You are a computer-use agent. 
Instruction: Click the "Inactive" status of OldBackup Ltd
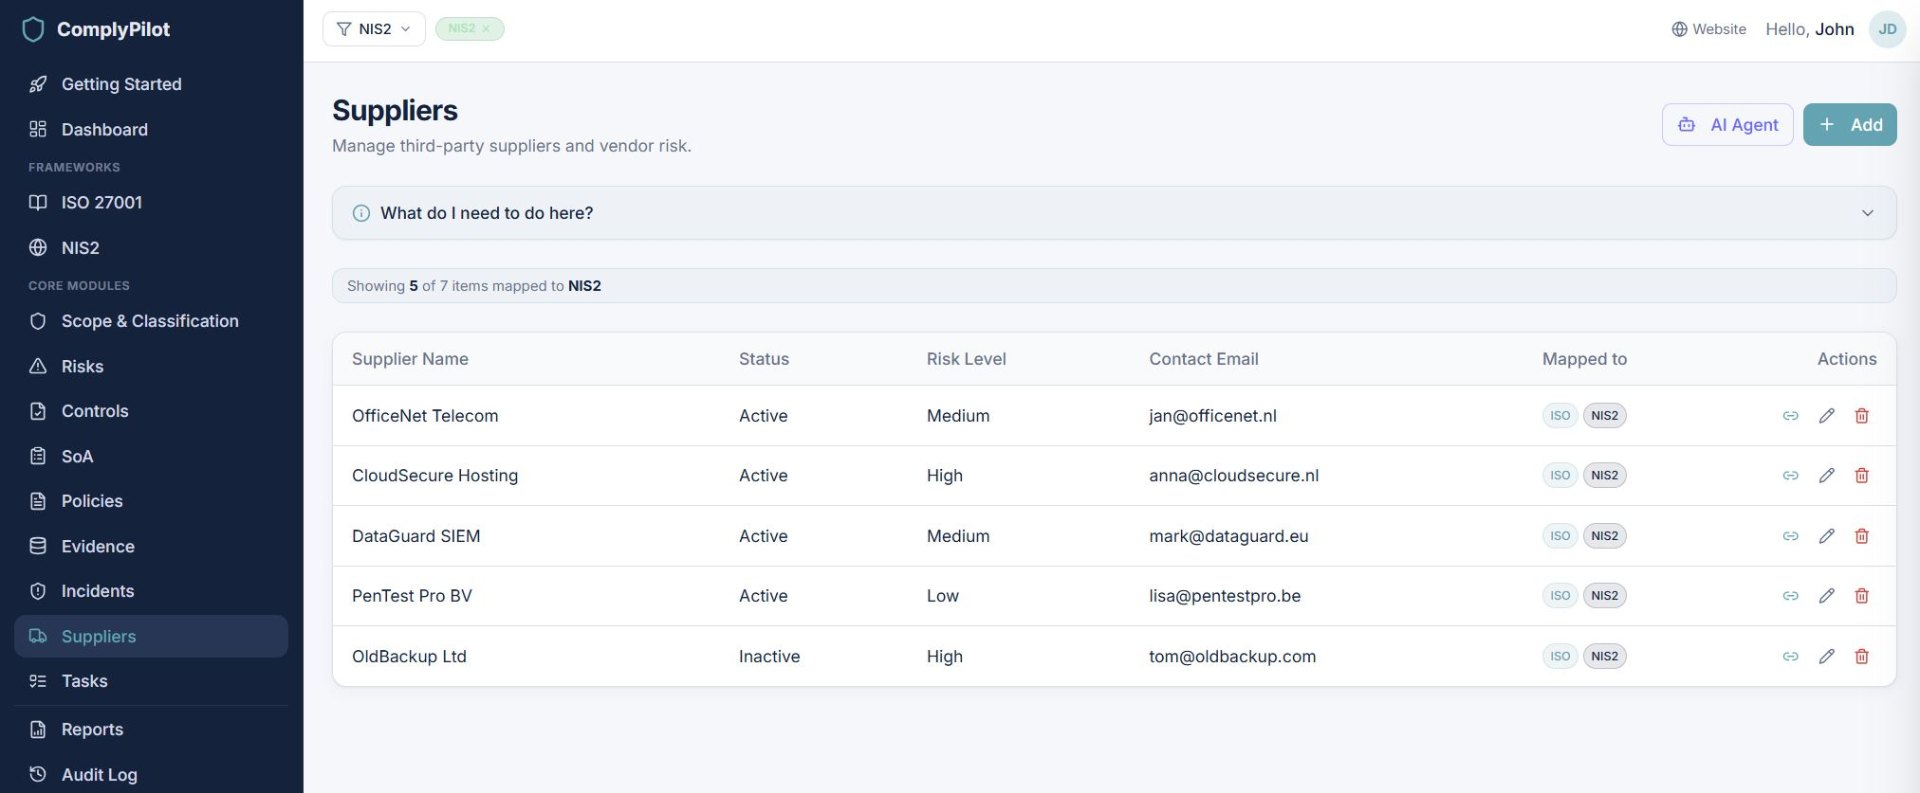769,657
